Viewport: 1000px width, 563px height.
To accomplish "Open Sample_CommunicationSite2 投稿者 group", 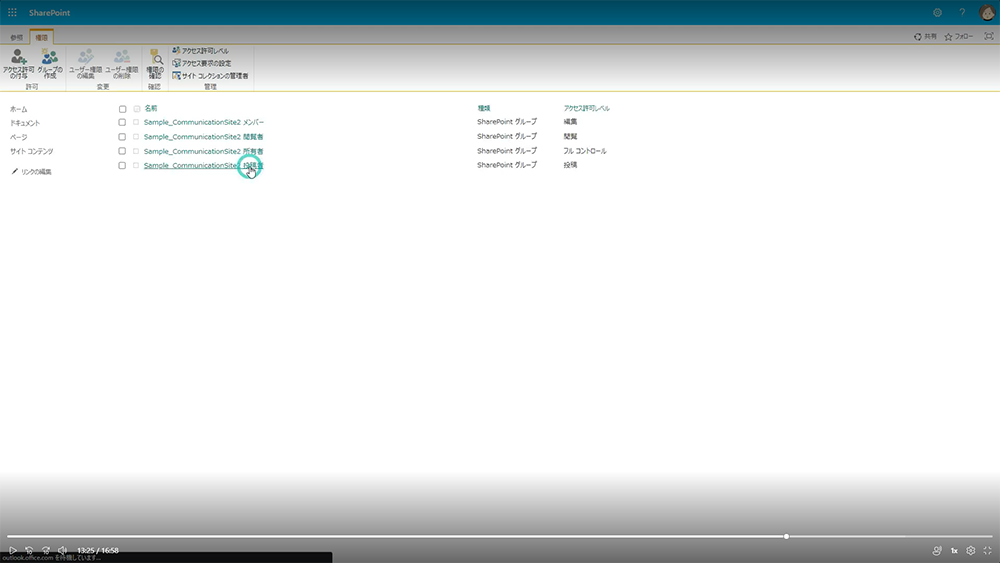I will click(203, 165).
